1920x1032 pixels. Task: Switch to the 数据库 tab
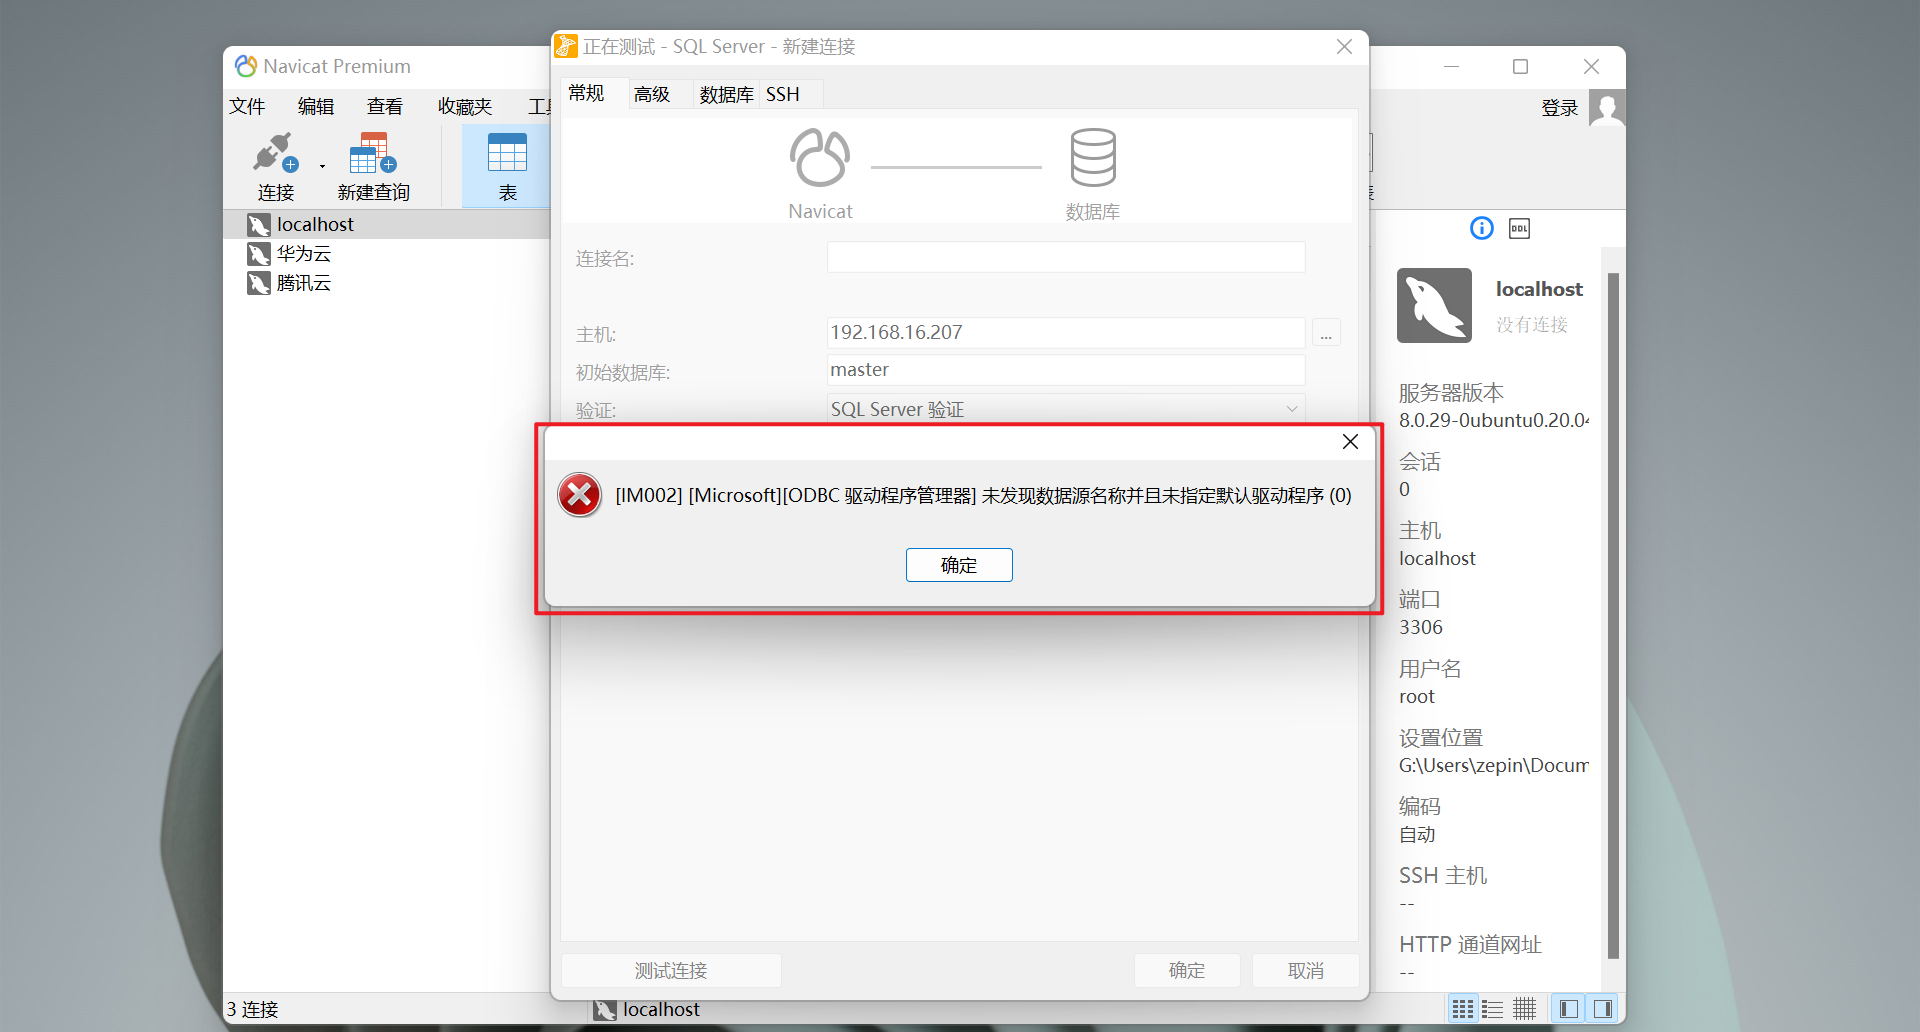[x=726, y=94]
